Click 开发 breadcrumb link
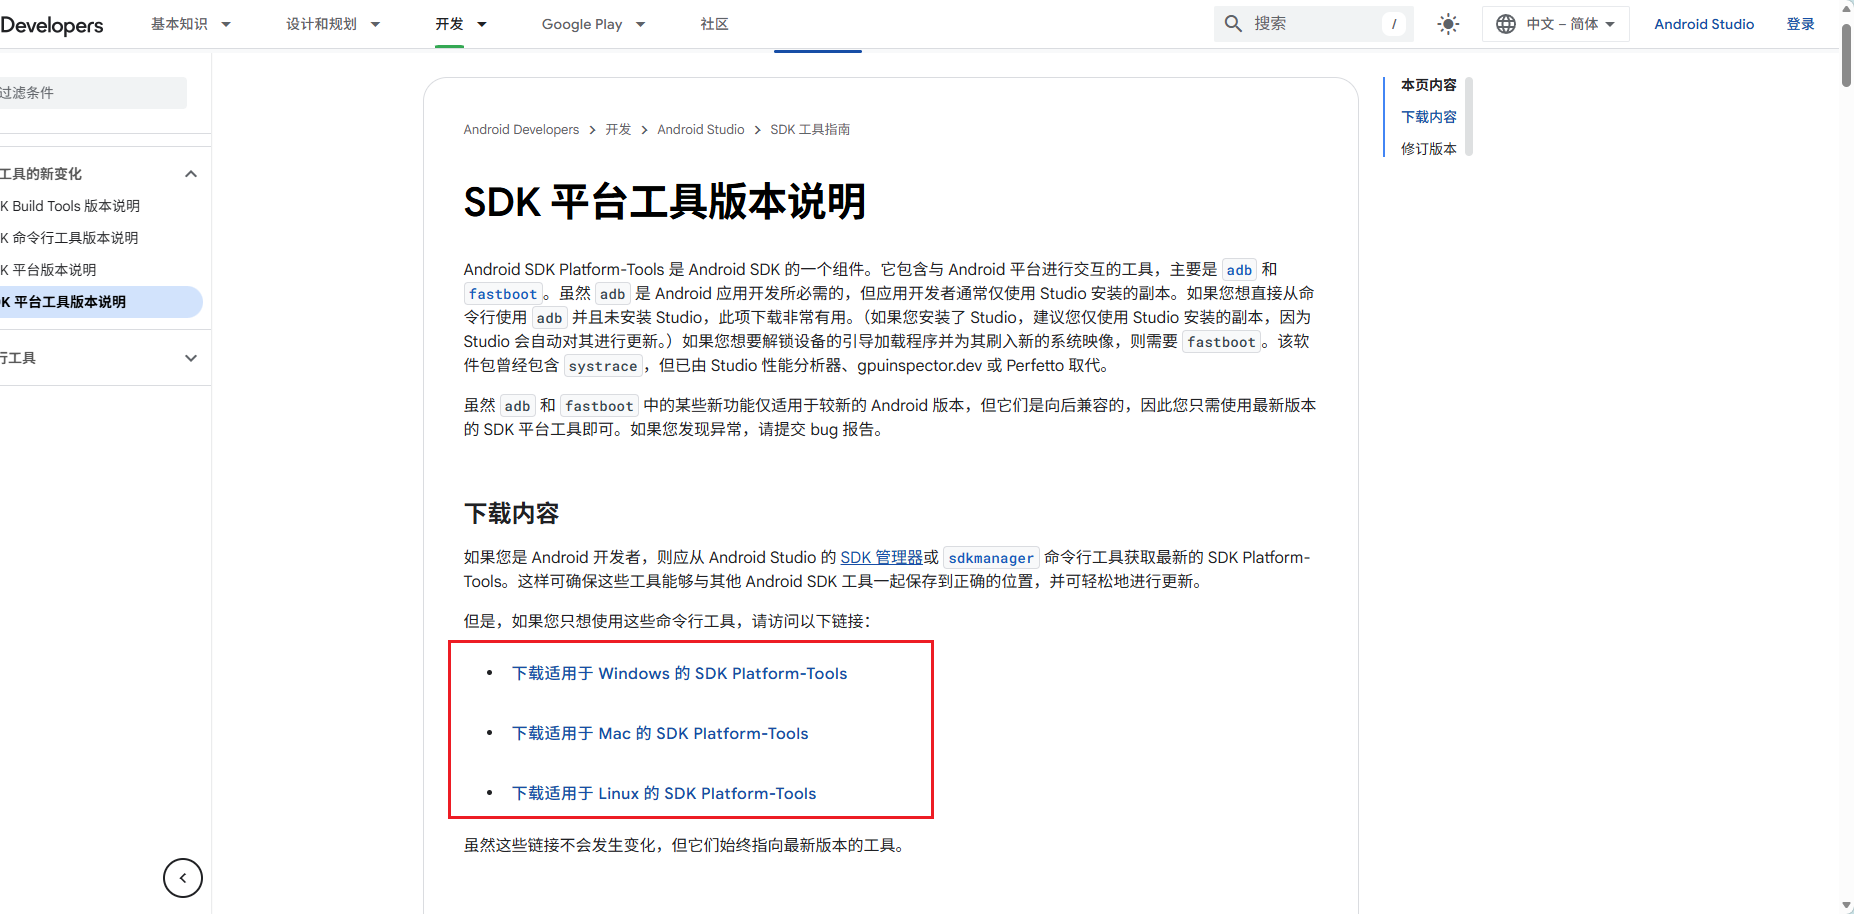This screenshot has height=914, width=1854. click(618, 130)
